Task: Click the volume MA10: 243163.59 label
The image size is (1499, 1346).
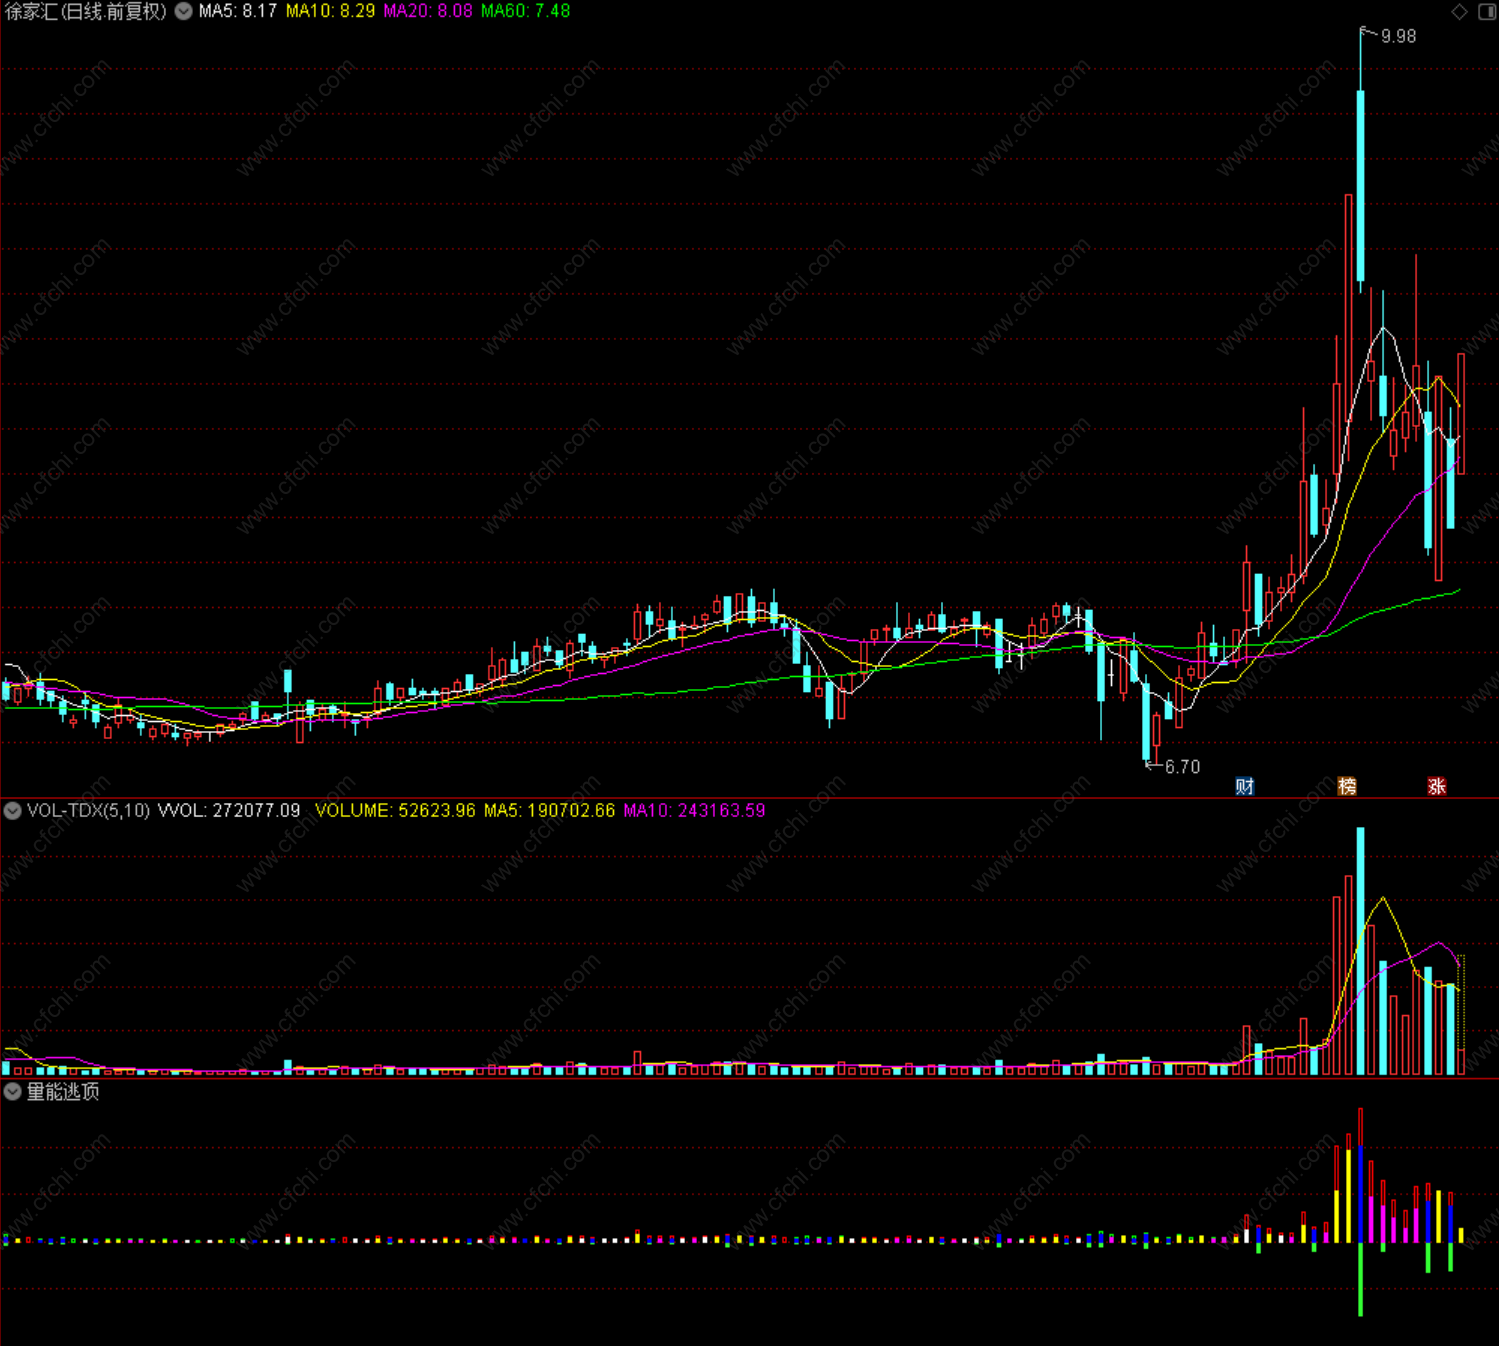Action: pos(694,811)
